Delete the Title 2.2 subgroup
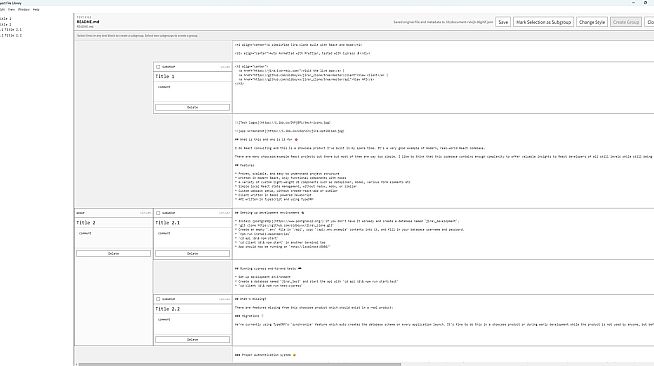Screen dimensions: 654x366 click(x=192, y=340)
